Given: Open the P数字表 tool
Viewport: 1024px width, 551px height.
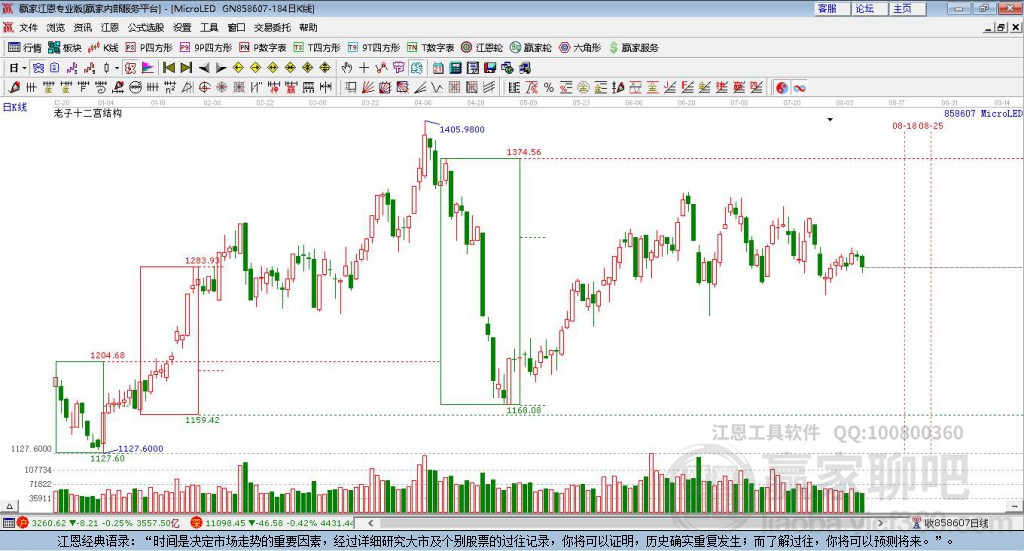Looking at the screenshot, I should pos(263,48).
